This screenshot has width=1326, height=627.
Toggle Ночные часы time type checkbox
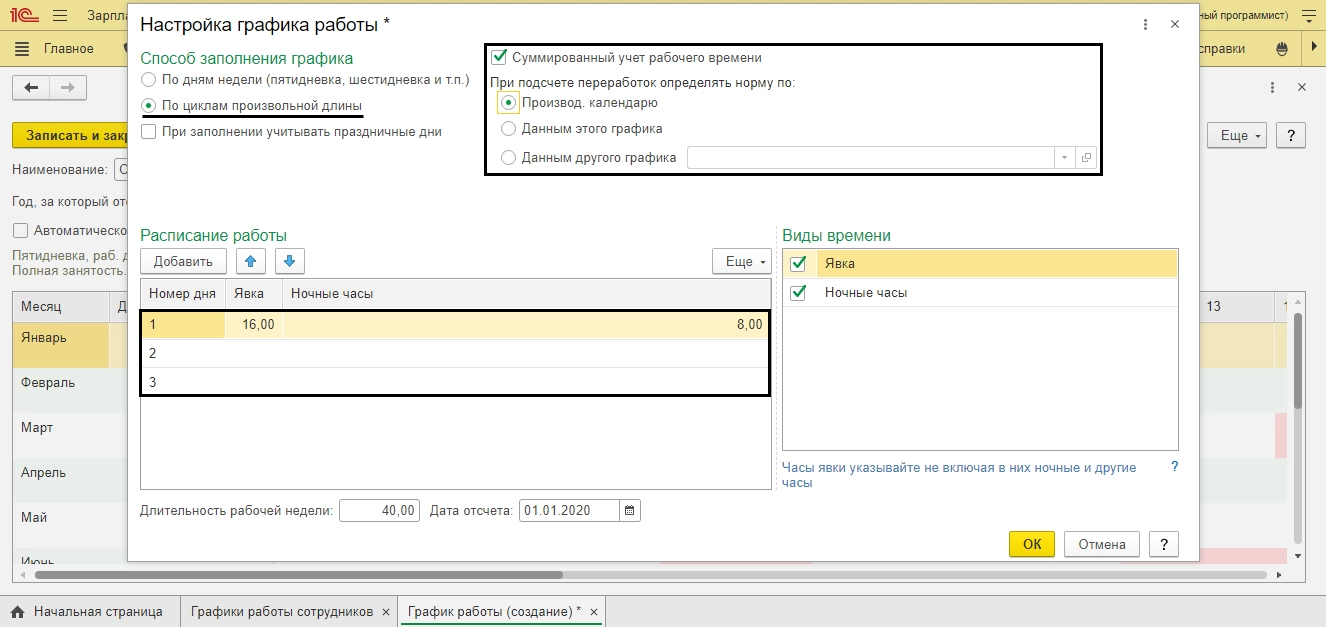click(798, 293)
